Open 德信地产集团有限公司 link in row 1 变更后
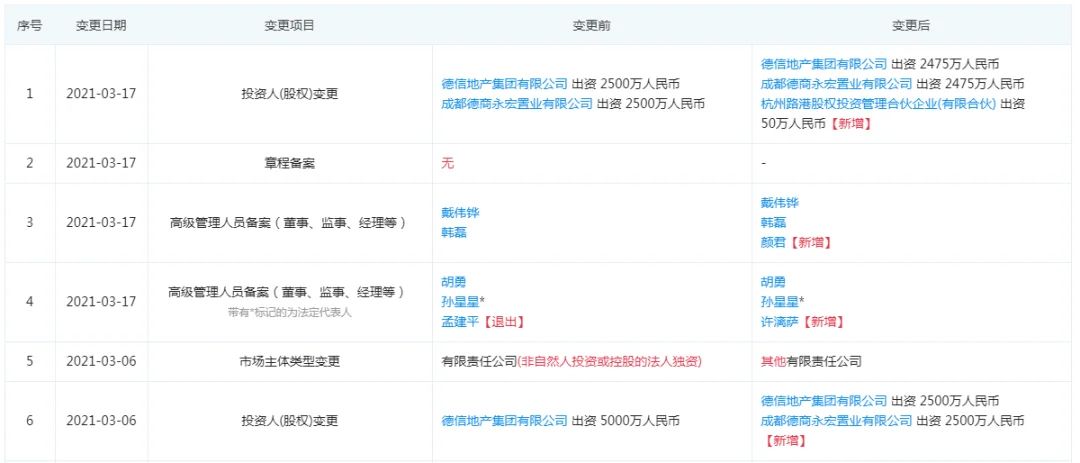The image size is (1080, 463). coord(824,64)
